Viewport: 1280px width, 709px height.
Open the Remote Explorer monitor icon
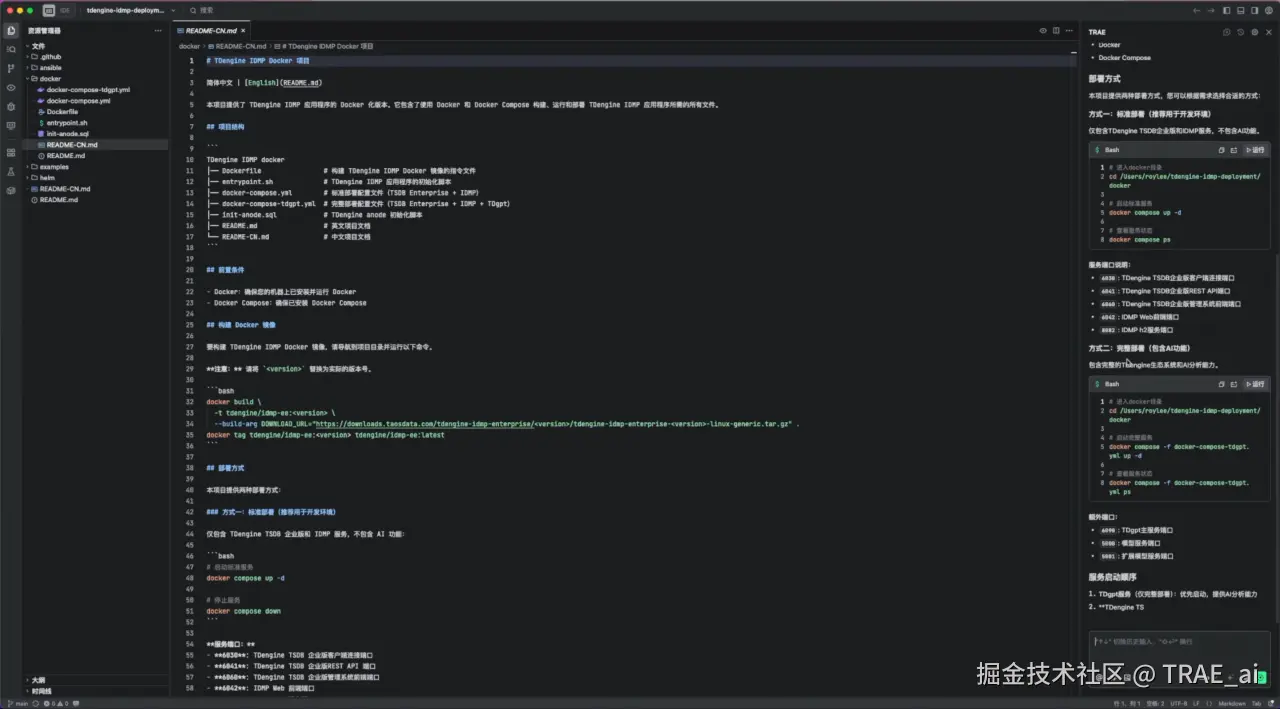tap(11, 126)
